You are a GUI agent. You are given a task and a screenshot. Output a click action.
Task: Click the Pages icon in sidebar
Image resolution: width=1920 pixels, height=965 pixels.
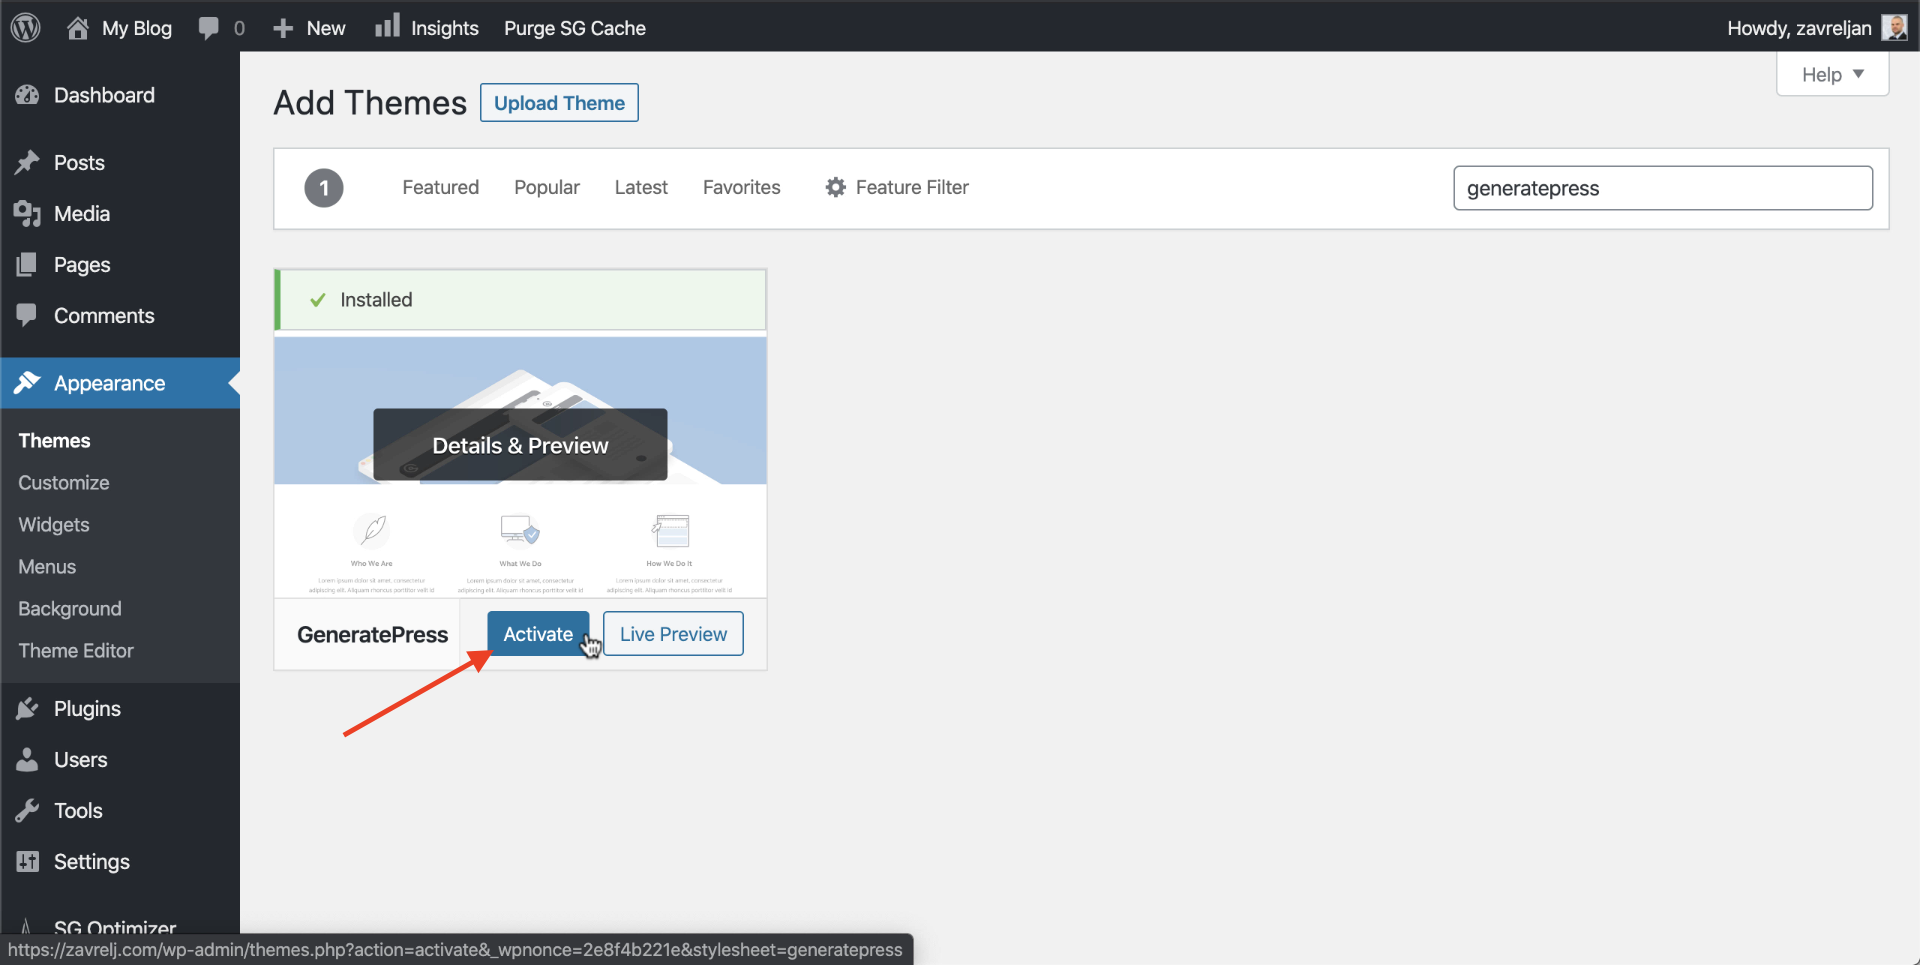pos(27,264)
